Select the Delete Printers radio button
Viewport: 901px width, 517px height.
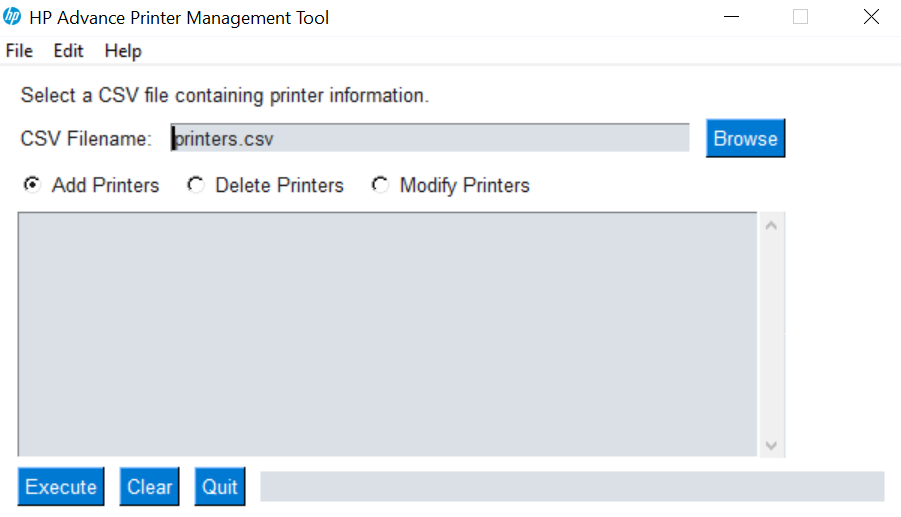tap(196, 185)
